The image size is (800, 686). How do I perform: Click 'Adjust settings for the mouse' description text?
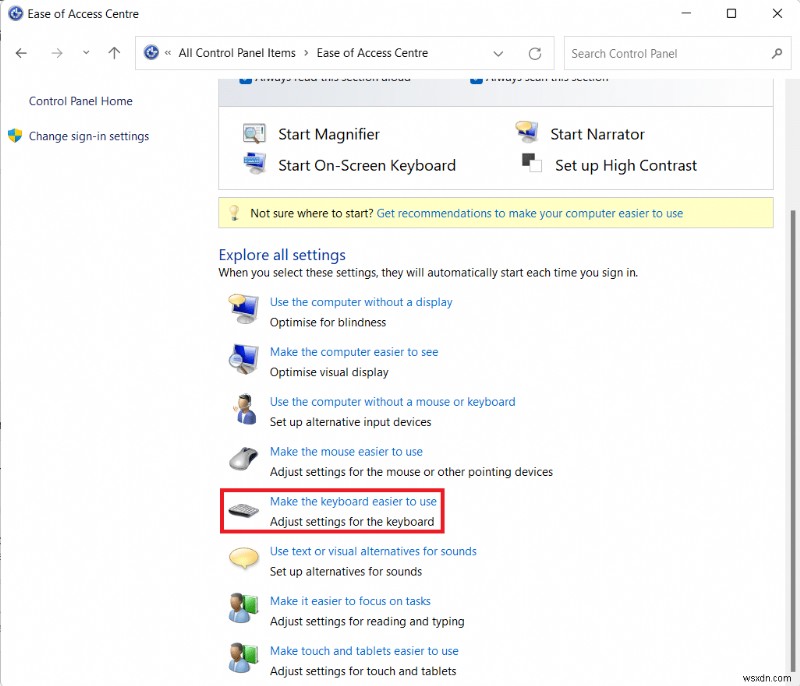[x=411, y=472]
